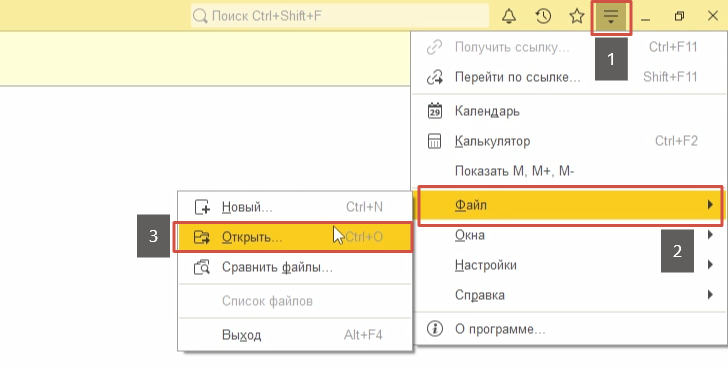Click the open folder icon beside Открыть
728x369 pixels.
point(202,237)
